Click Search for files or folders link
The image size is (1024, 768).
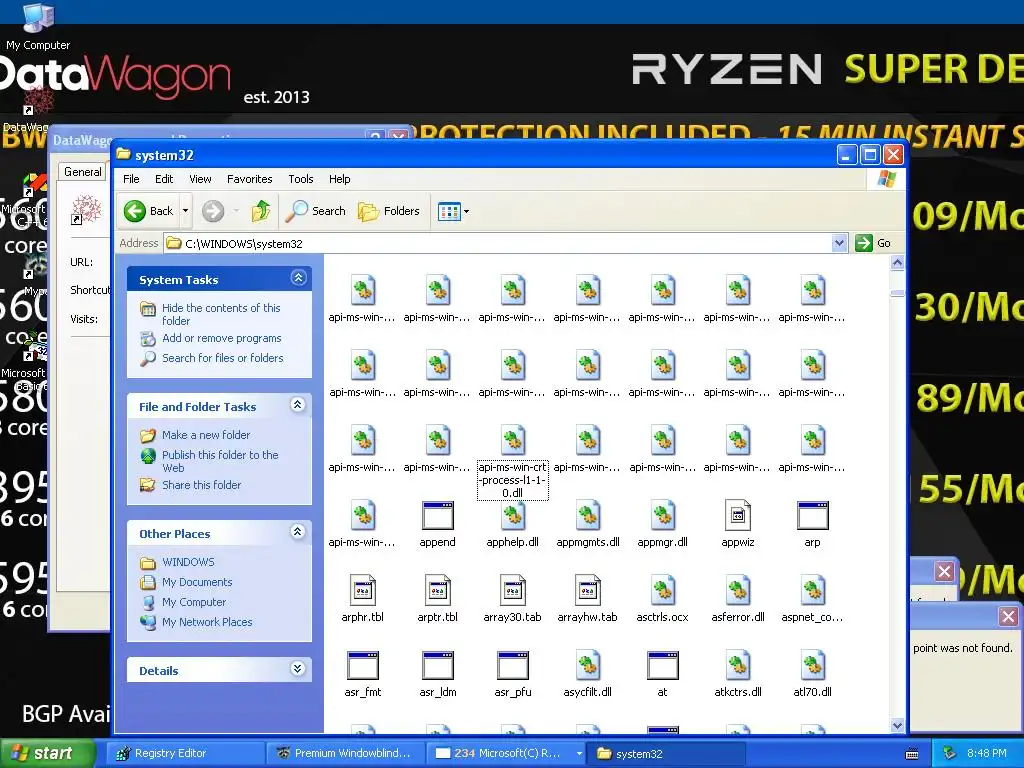(223, 358)
